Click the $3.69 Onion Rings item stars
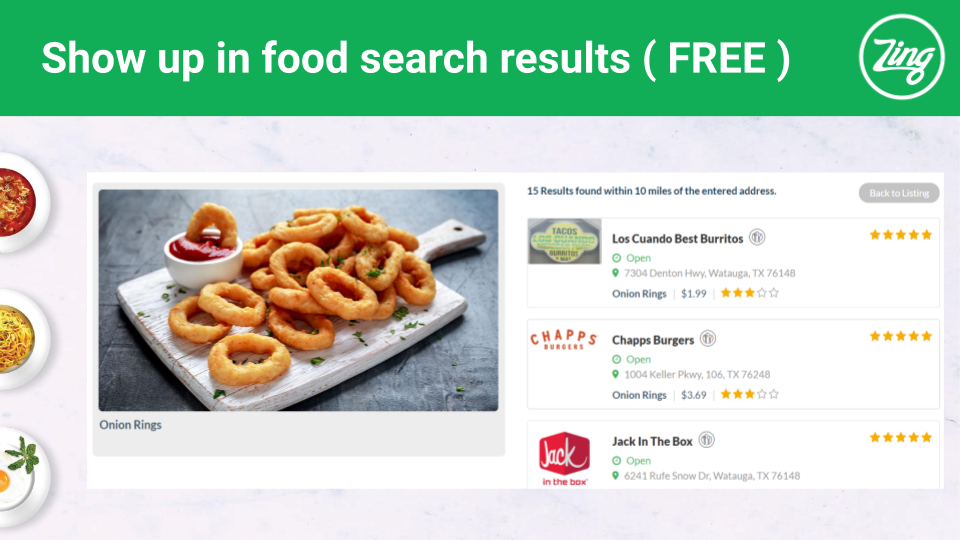This screenshot has height=540, width=960. click(x=749, y=394)
